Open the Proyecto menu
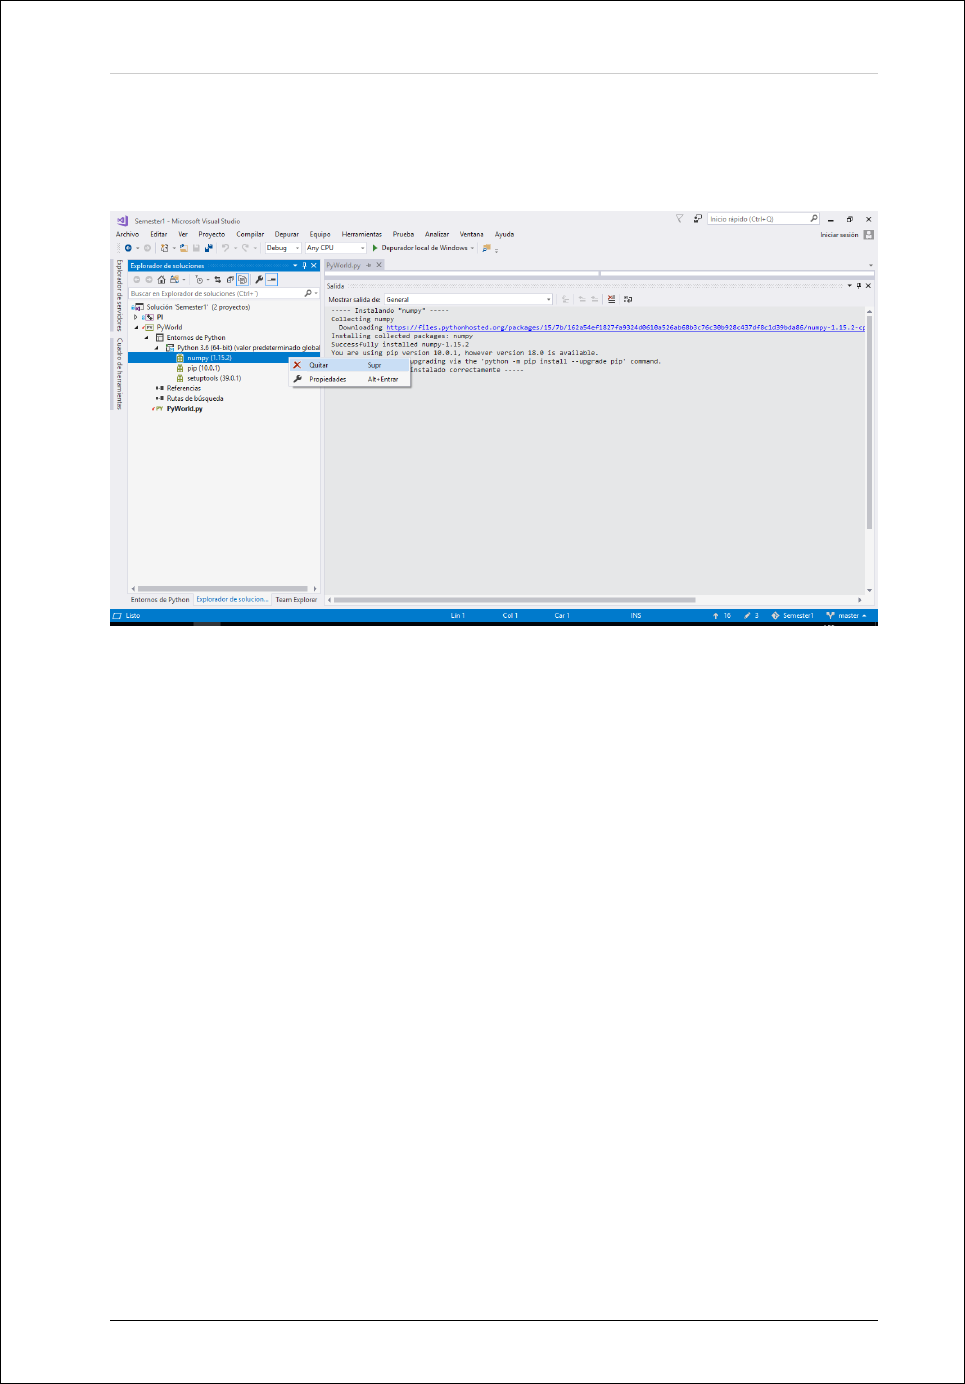The height and width of the screenshot is (1384, 965). 212,234
